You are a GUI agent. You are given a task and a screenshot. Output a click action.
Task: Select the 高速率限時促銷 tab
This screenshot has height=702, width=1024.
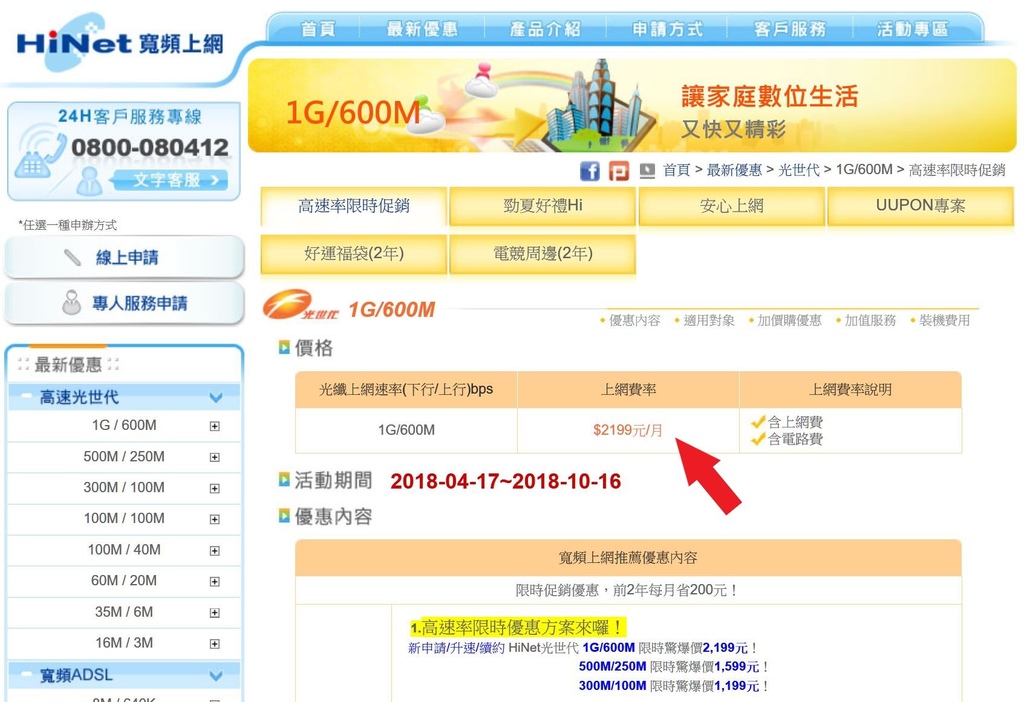tap(354, 206)
